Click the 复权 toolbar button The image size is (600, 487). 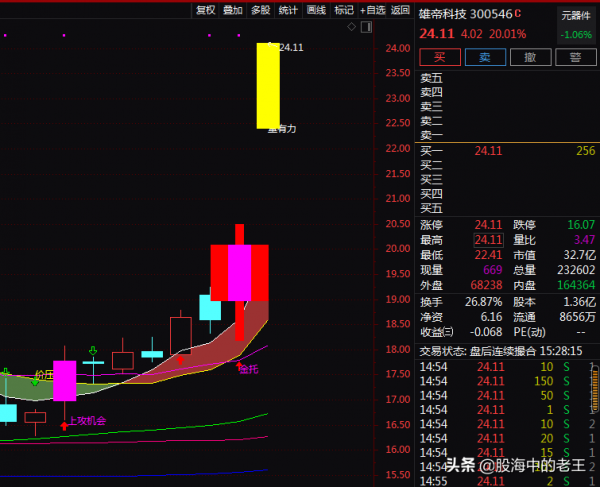[205, 10]
